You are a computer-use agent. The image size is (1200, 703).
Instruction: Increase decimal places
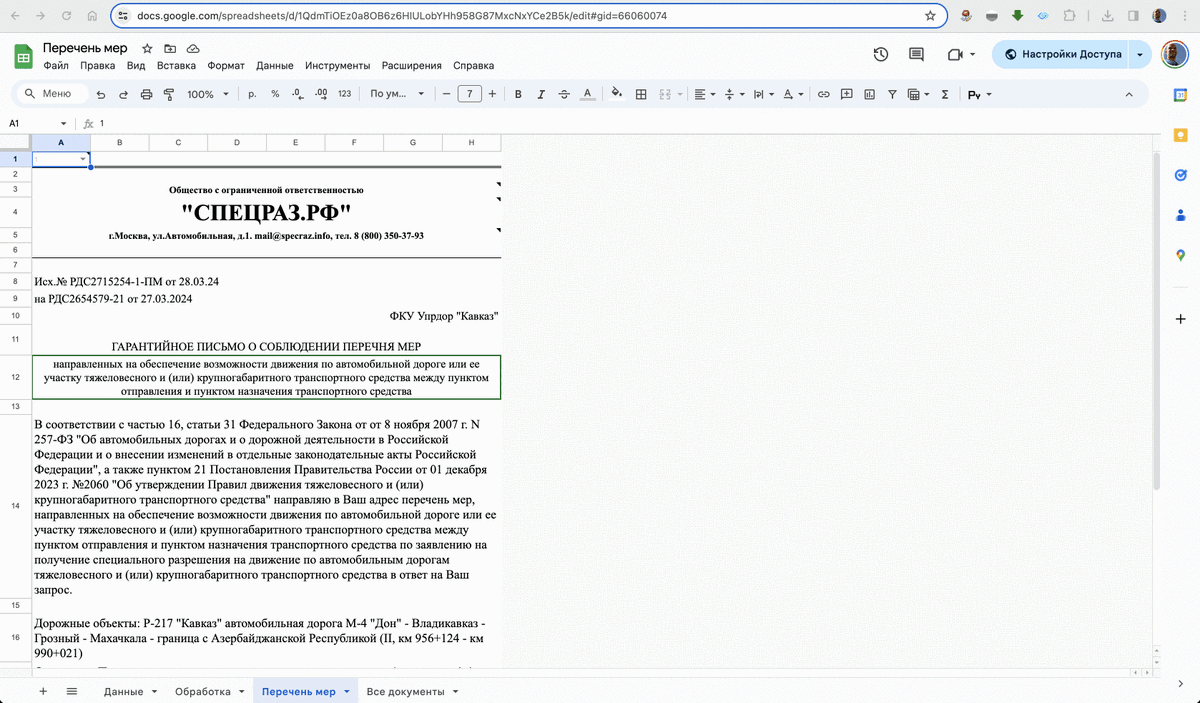320,94
